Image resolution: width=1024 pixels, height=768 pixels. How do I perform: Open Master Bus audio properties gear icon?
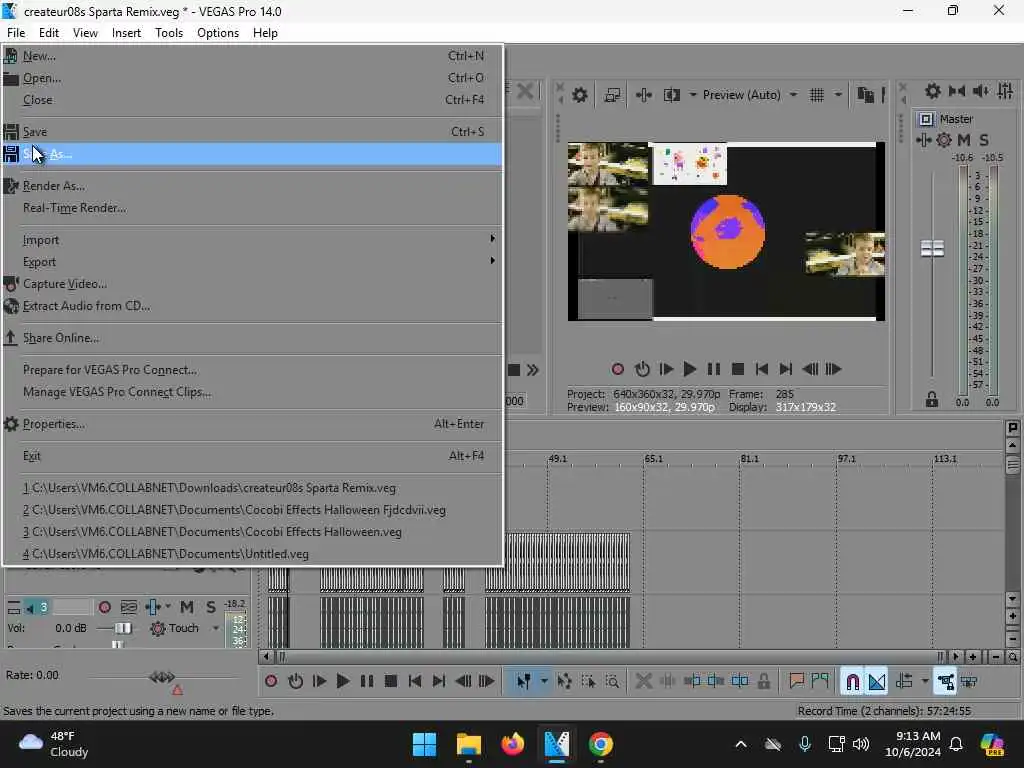[x=933, y=91]
